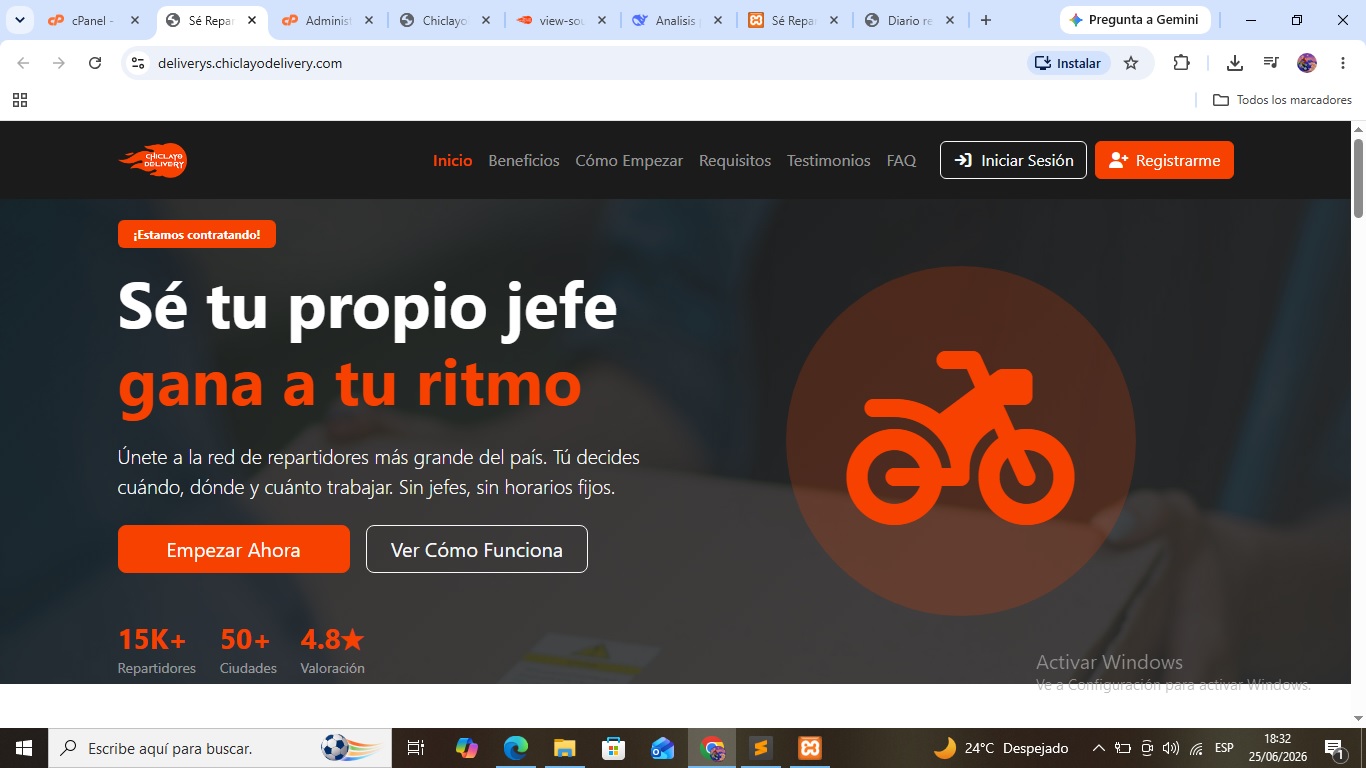The width and height of the screenshot is (1366, 768).
Task: Click the Chiclayo Delivery flame logo
Action: coord(153,160)
